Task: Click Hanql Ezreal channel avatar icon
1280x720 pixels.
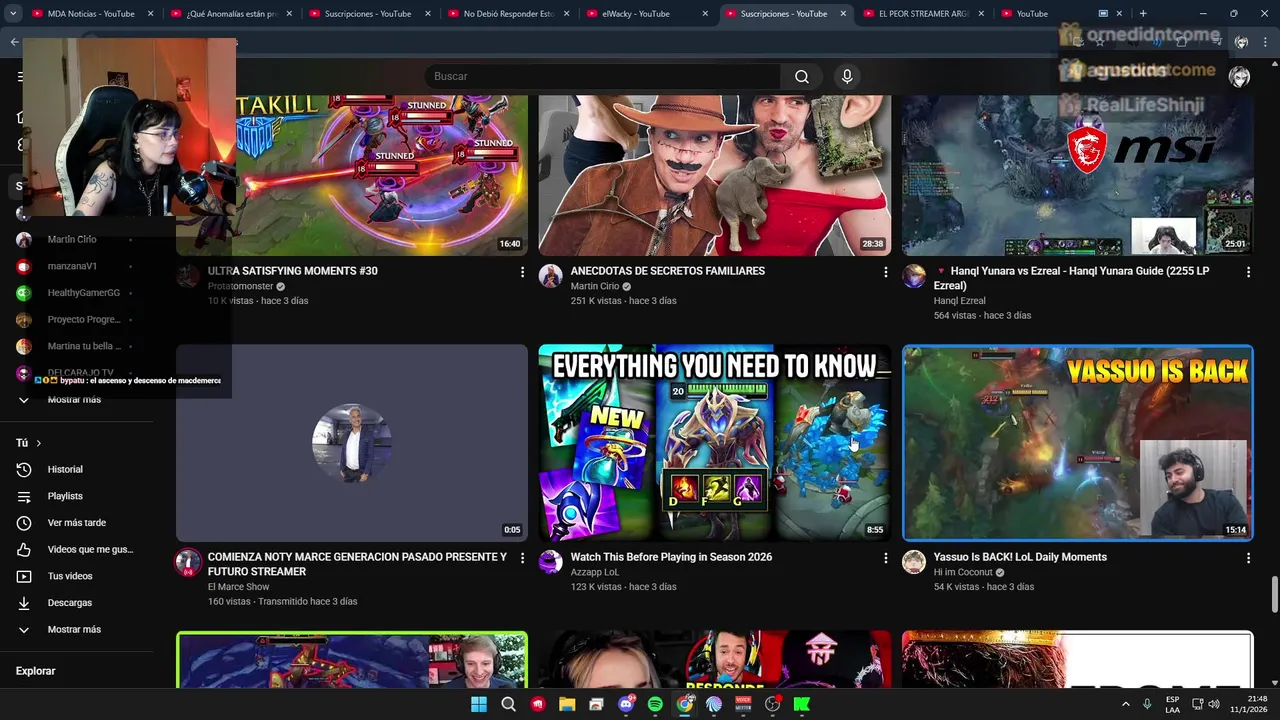Action: [914, 276]
